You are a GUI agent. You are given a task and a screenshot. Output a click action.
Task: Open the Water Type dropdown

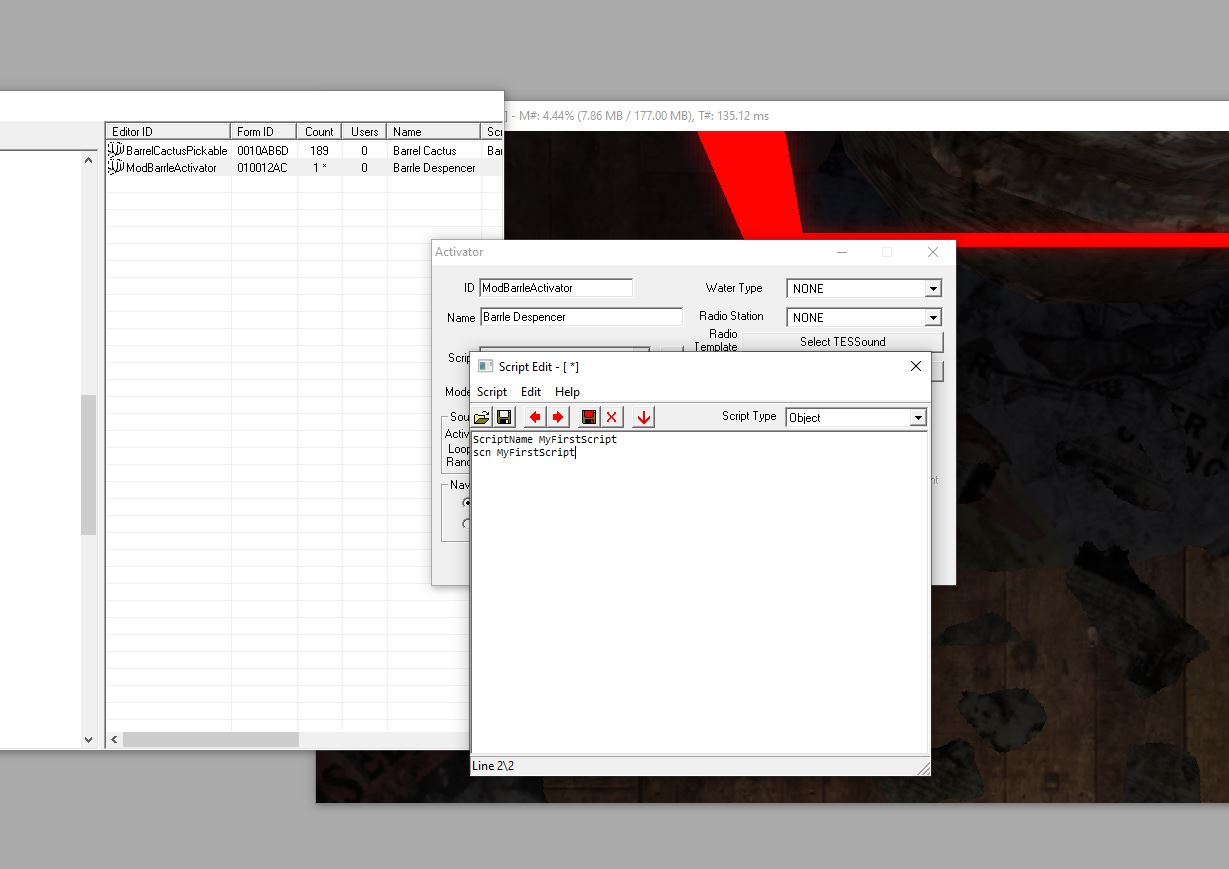point(932,289)
